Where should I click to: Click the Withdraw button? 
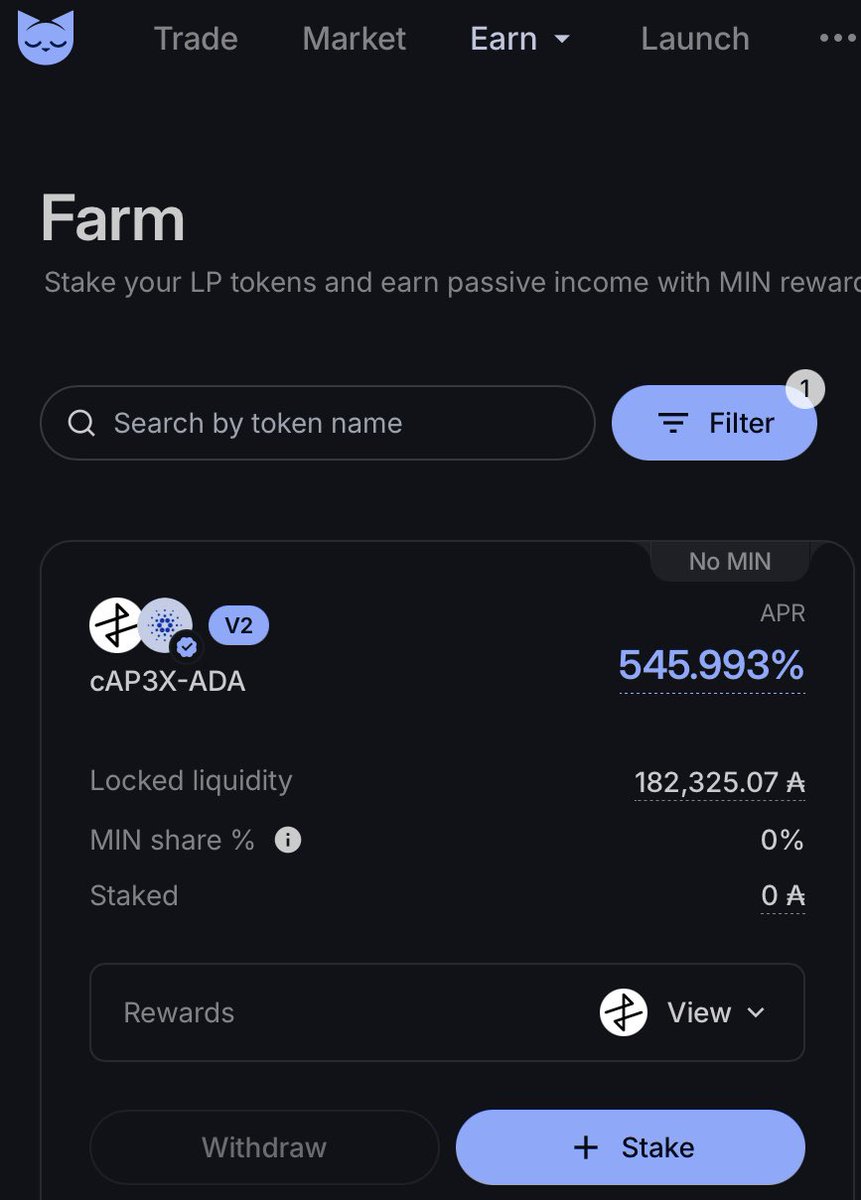264,1147
